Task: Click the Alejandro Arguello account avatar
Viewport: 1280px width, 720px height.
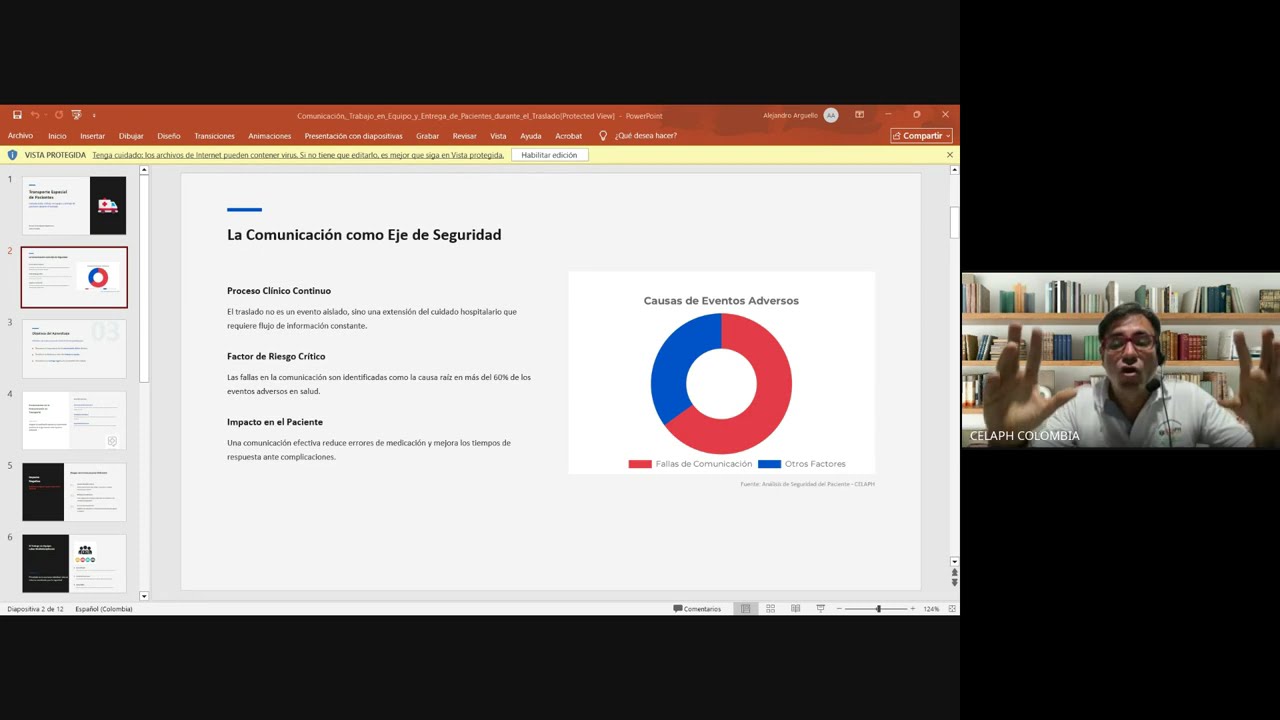Action: [x=830, y=115]
